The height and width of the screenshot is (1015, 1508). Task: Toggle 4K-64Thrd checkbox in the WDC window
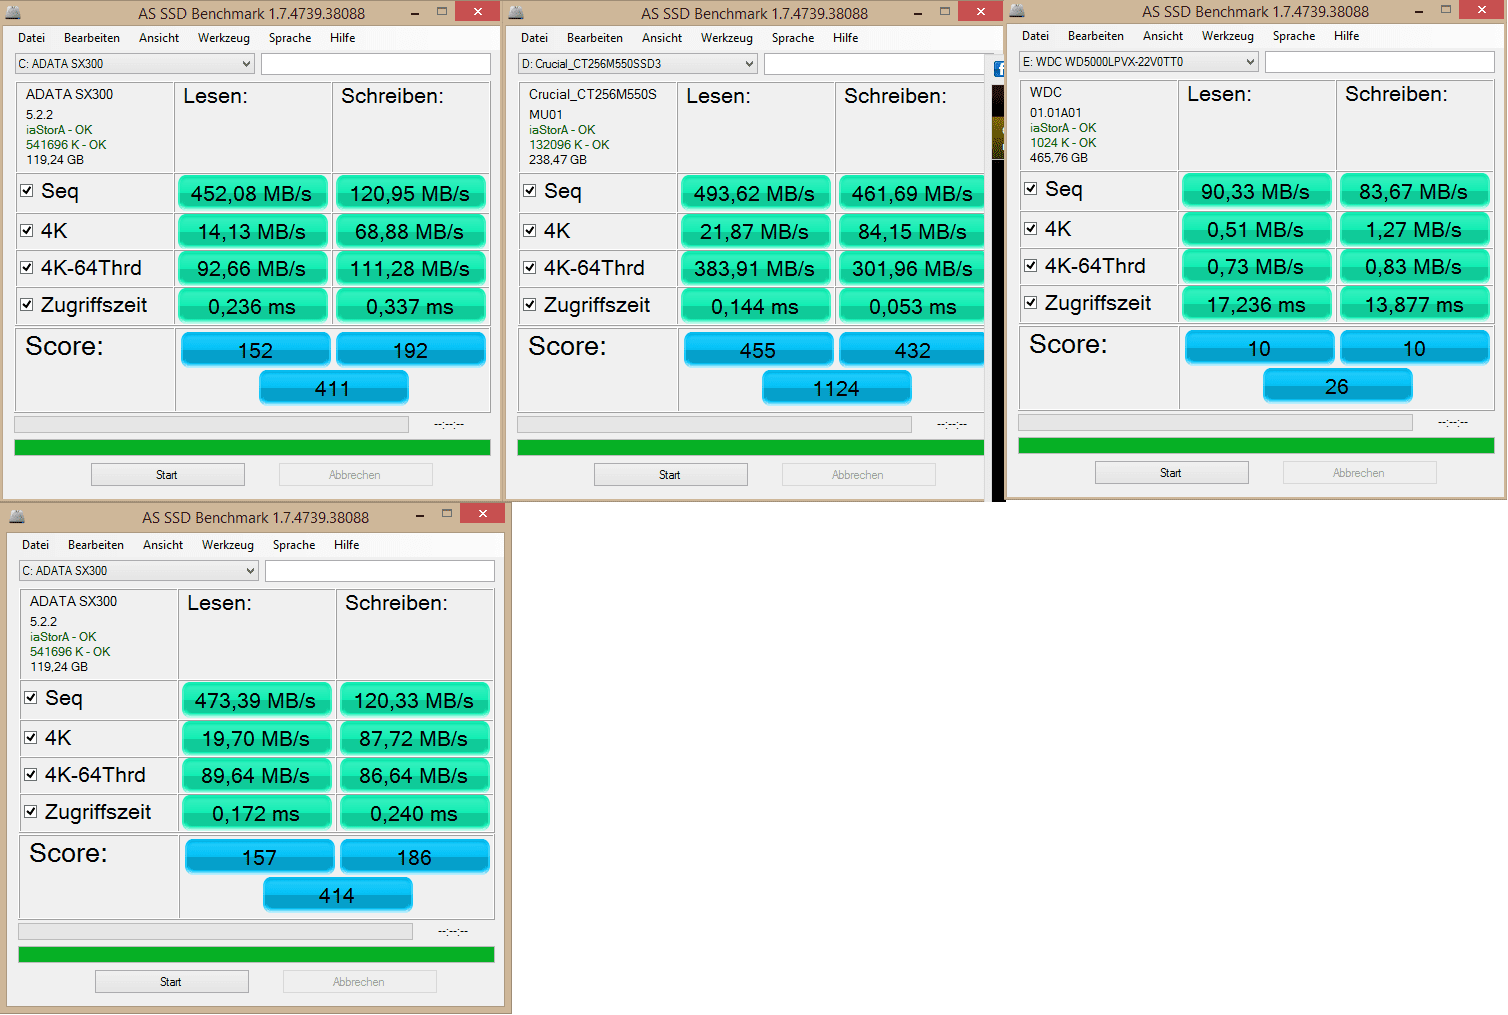1031,265
